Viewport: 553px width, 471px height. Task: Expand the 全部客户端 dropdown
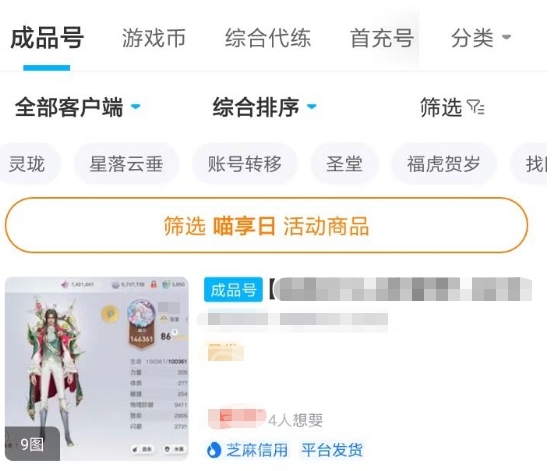tap(78, 107)
